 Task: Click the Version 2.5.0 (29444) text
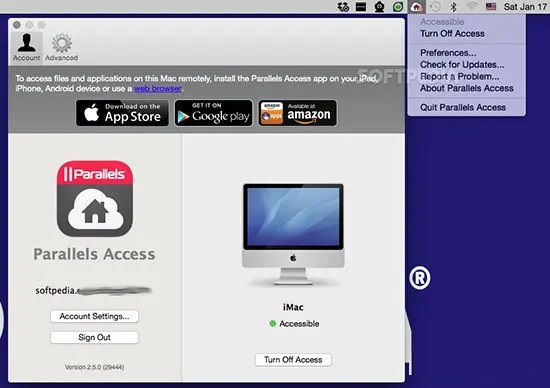(94, 367)
